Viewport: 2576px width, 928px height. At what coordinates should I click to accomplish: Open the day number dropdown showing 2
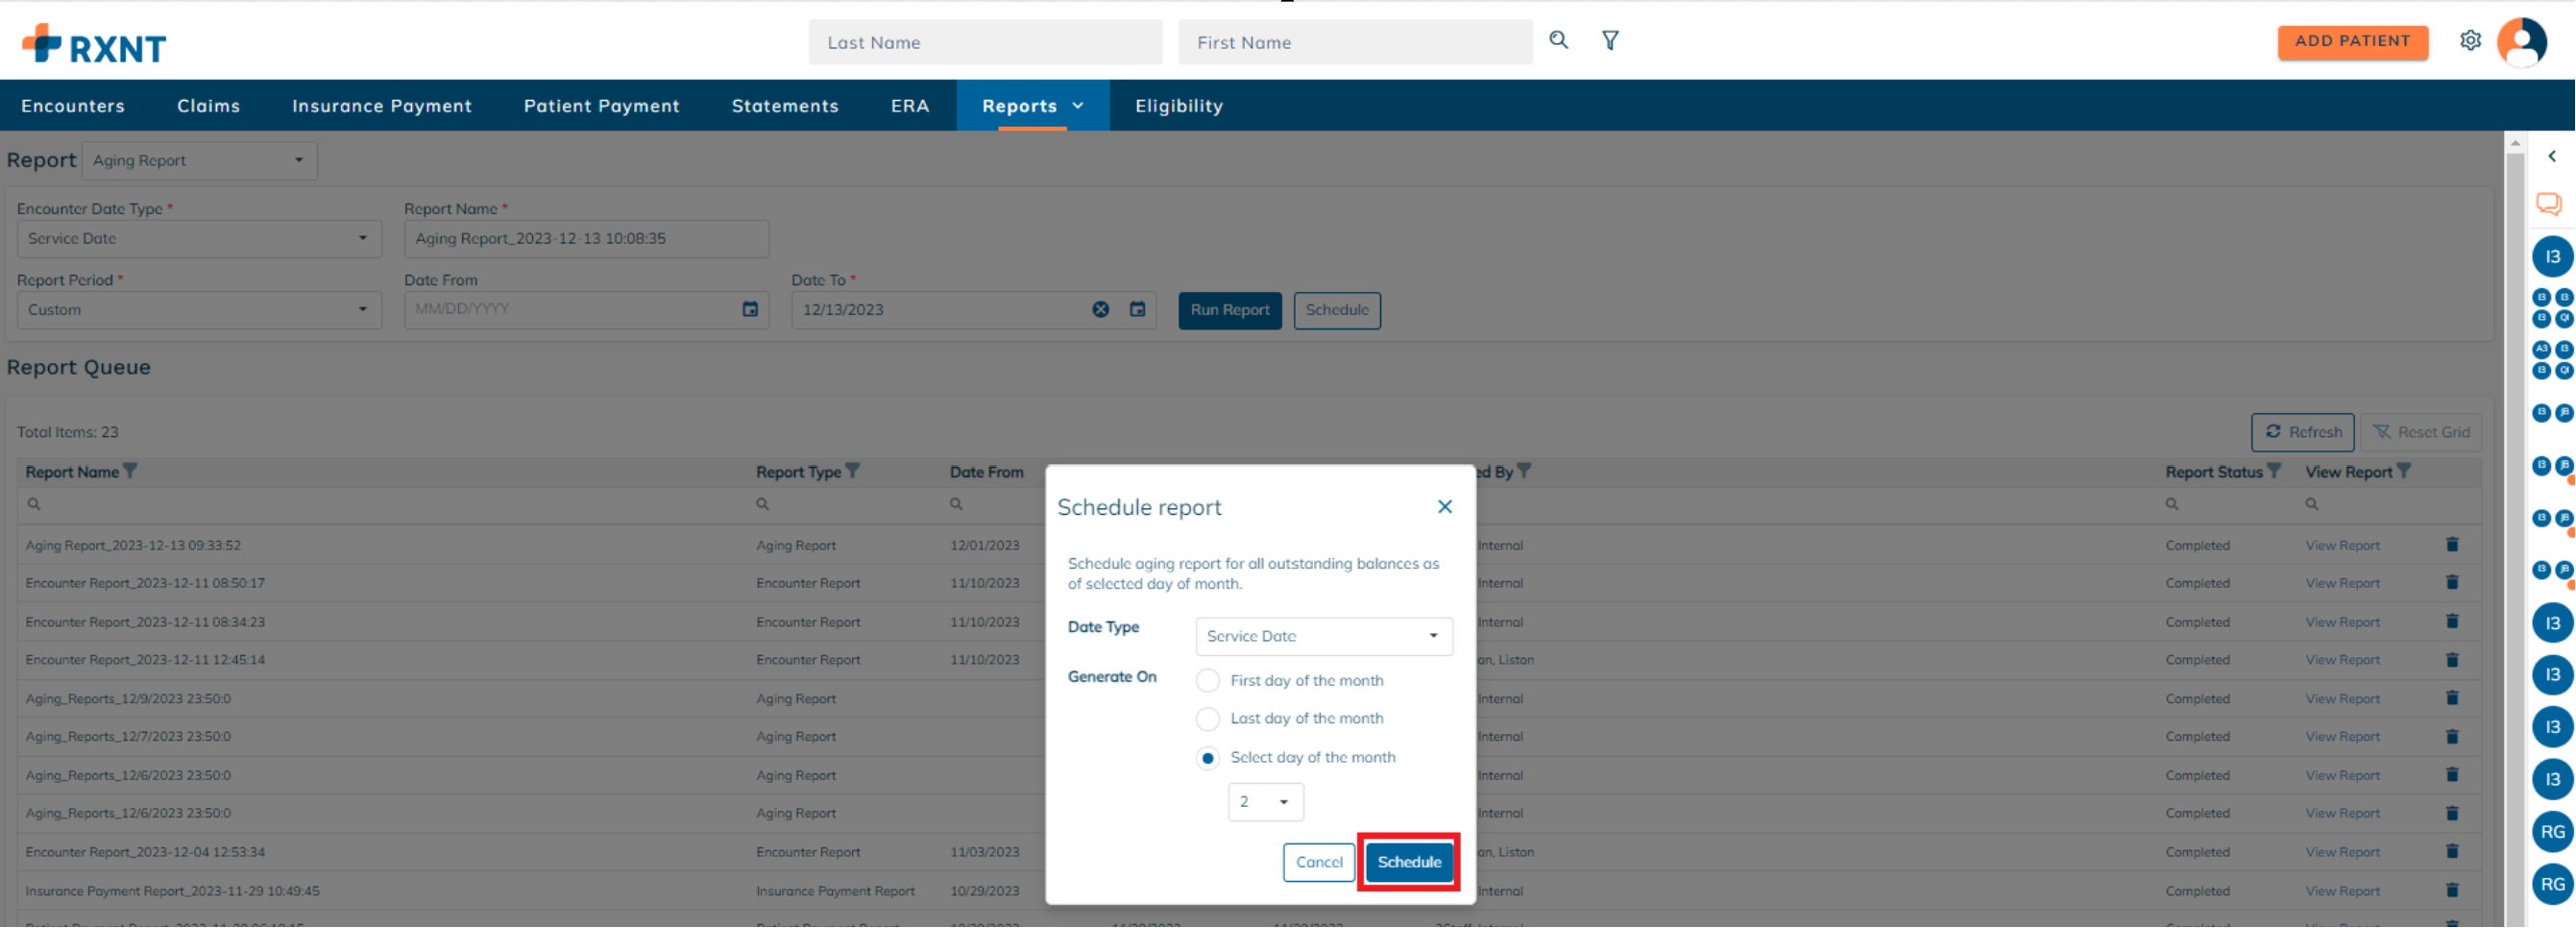tap(1265, 802)
